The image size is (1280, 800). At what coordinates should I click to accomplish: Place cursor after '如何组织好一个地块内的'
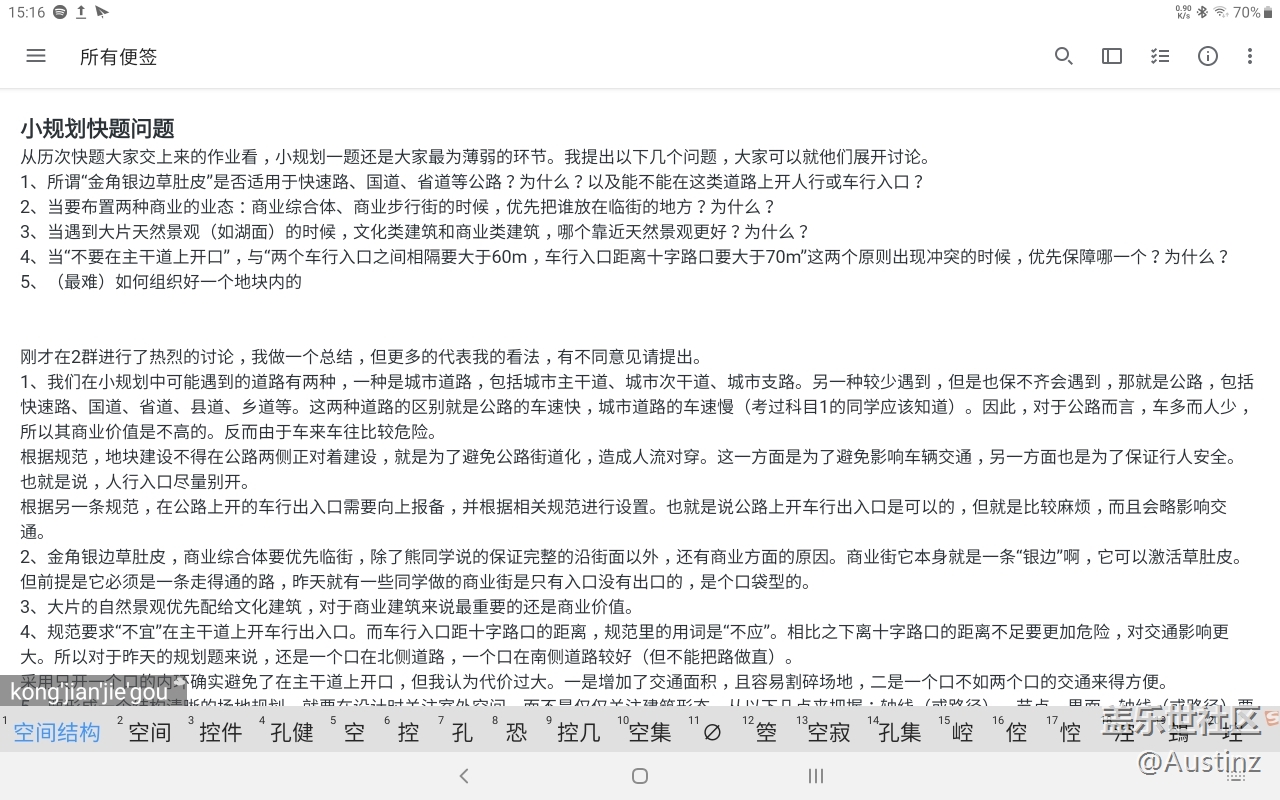pyautogui.click(x=303, y=282)
